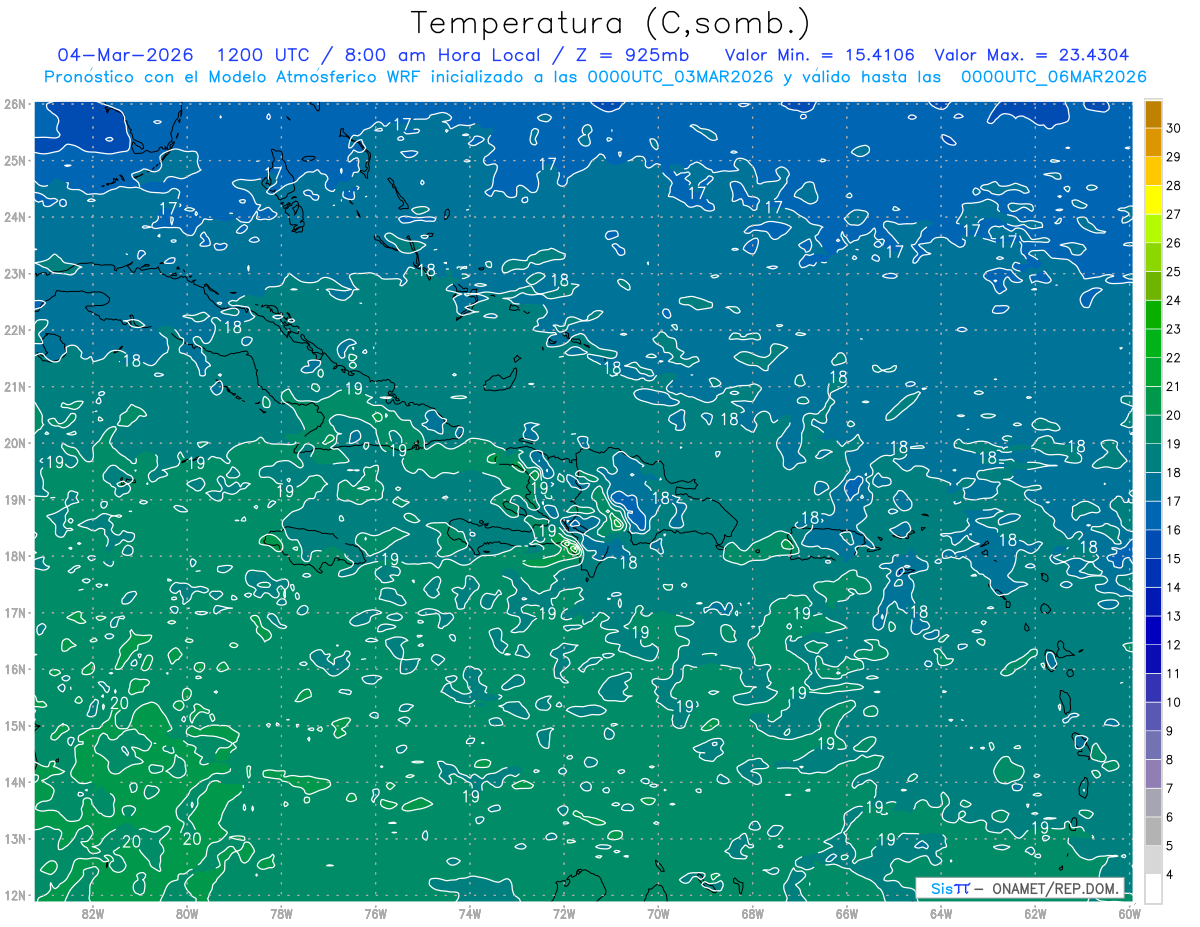Click the '72W' longitude label
The height and width of the screenshot is (927, 1200).
click(564, 913)
